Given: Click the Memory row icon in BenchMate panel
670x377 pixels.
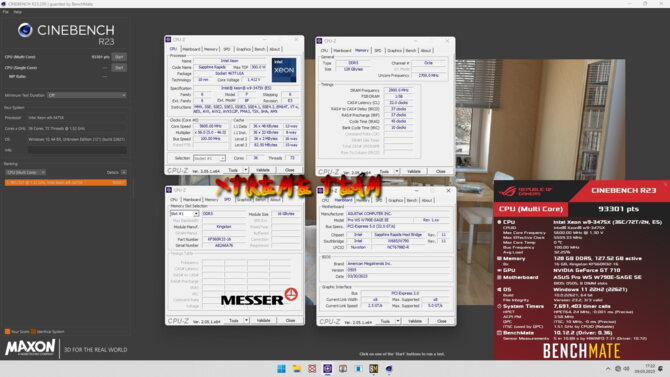Looking at the screenshot, I should [x=499, y=259].
